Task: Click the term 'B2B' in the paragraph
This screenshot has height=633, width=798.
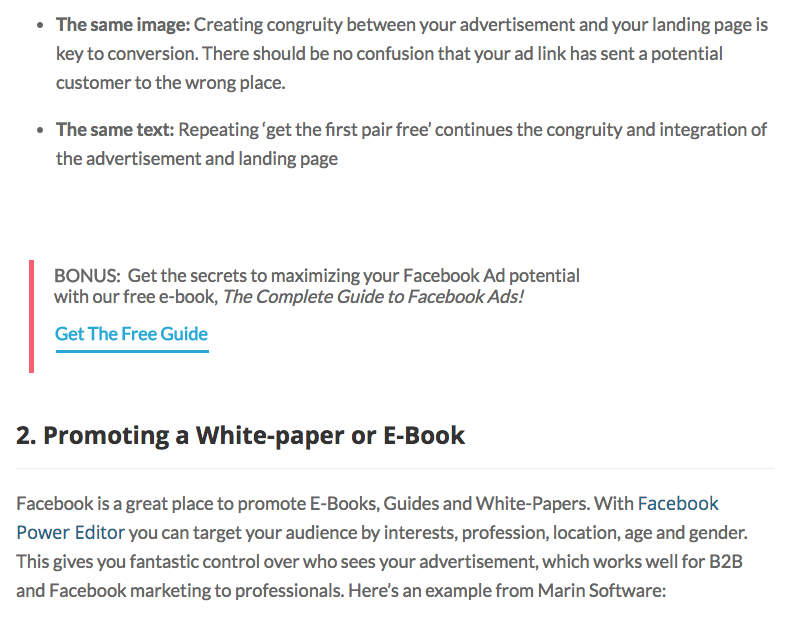Action: [x=726, y=562]
